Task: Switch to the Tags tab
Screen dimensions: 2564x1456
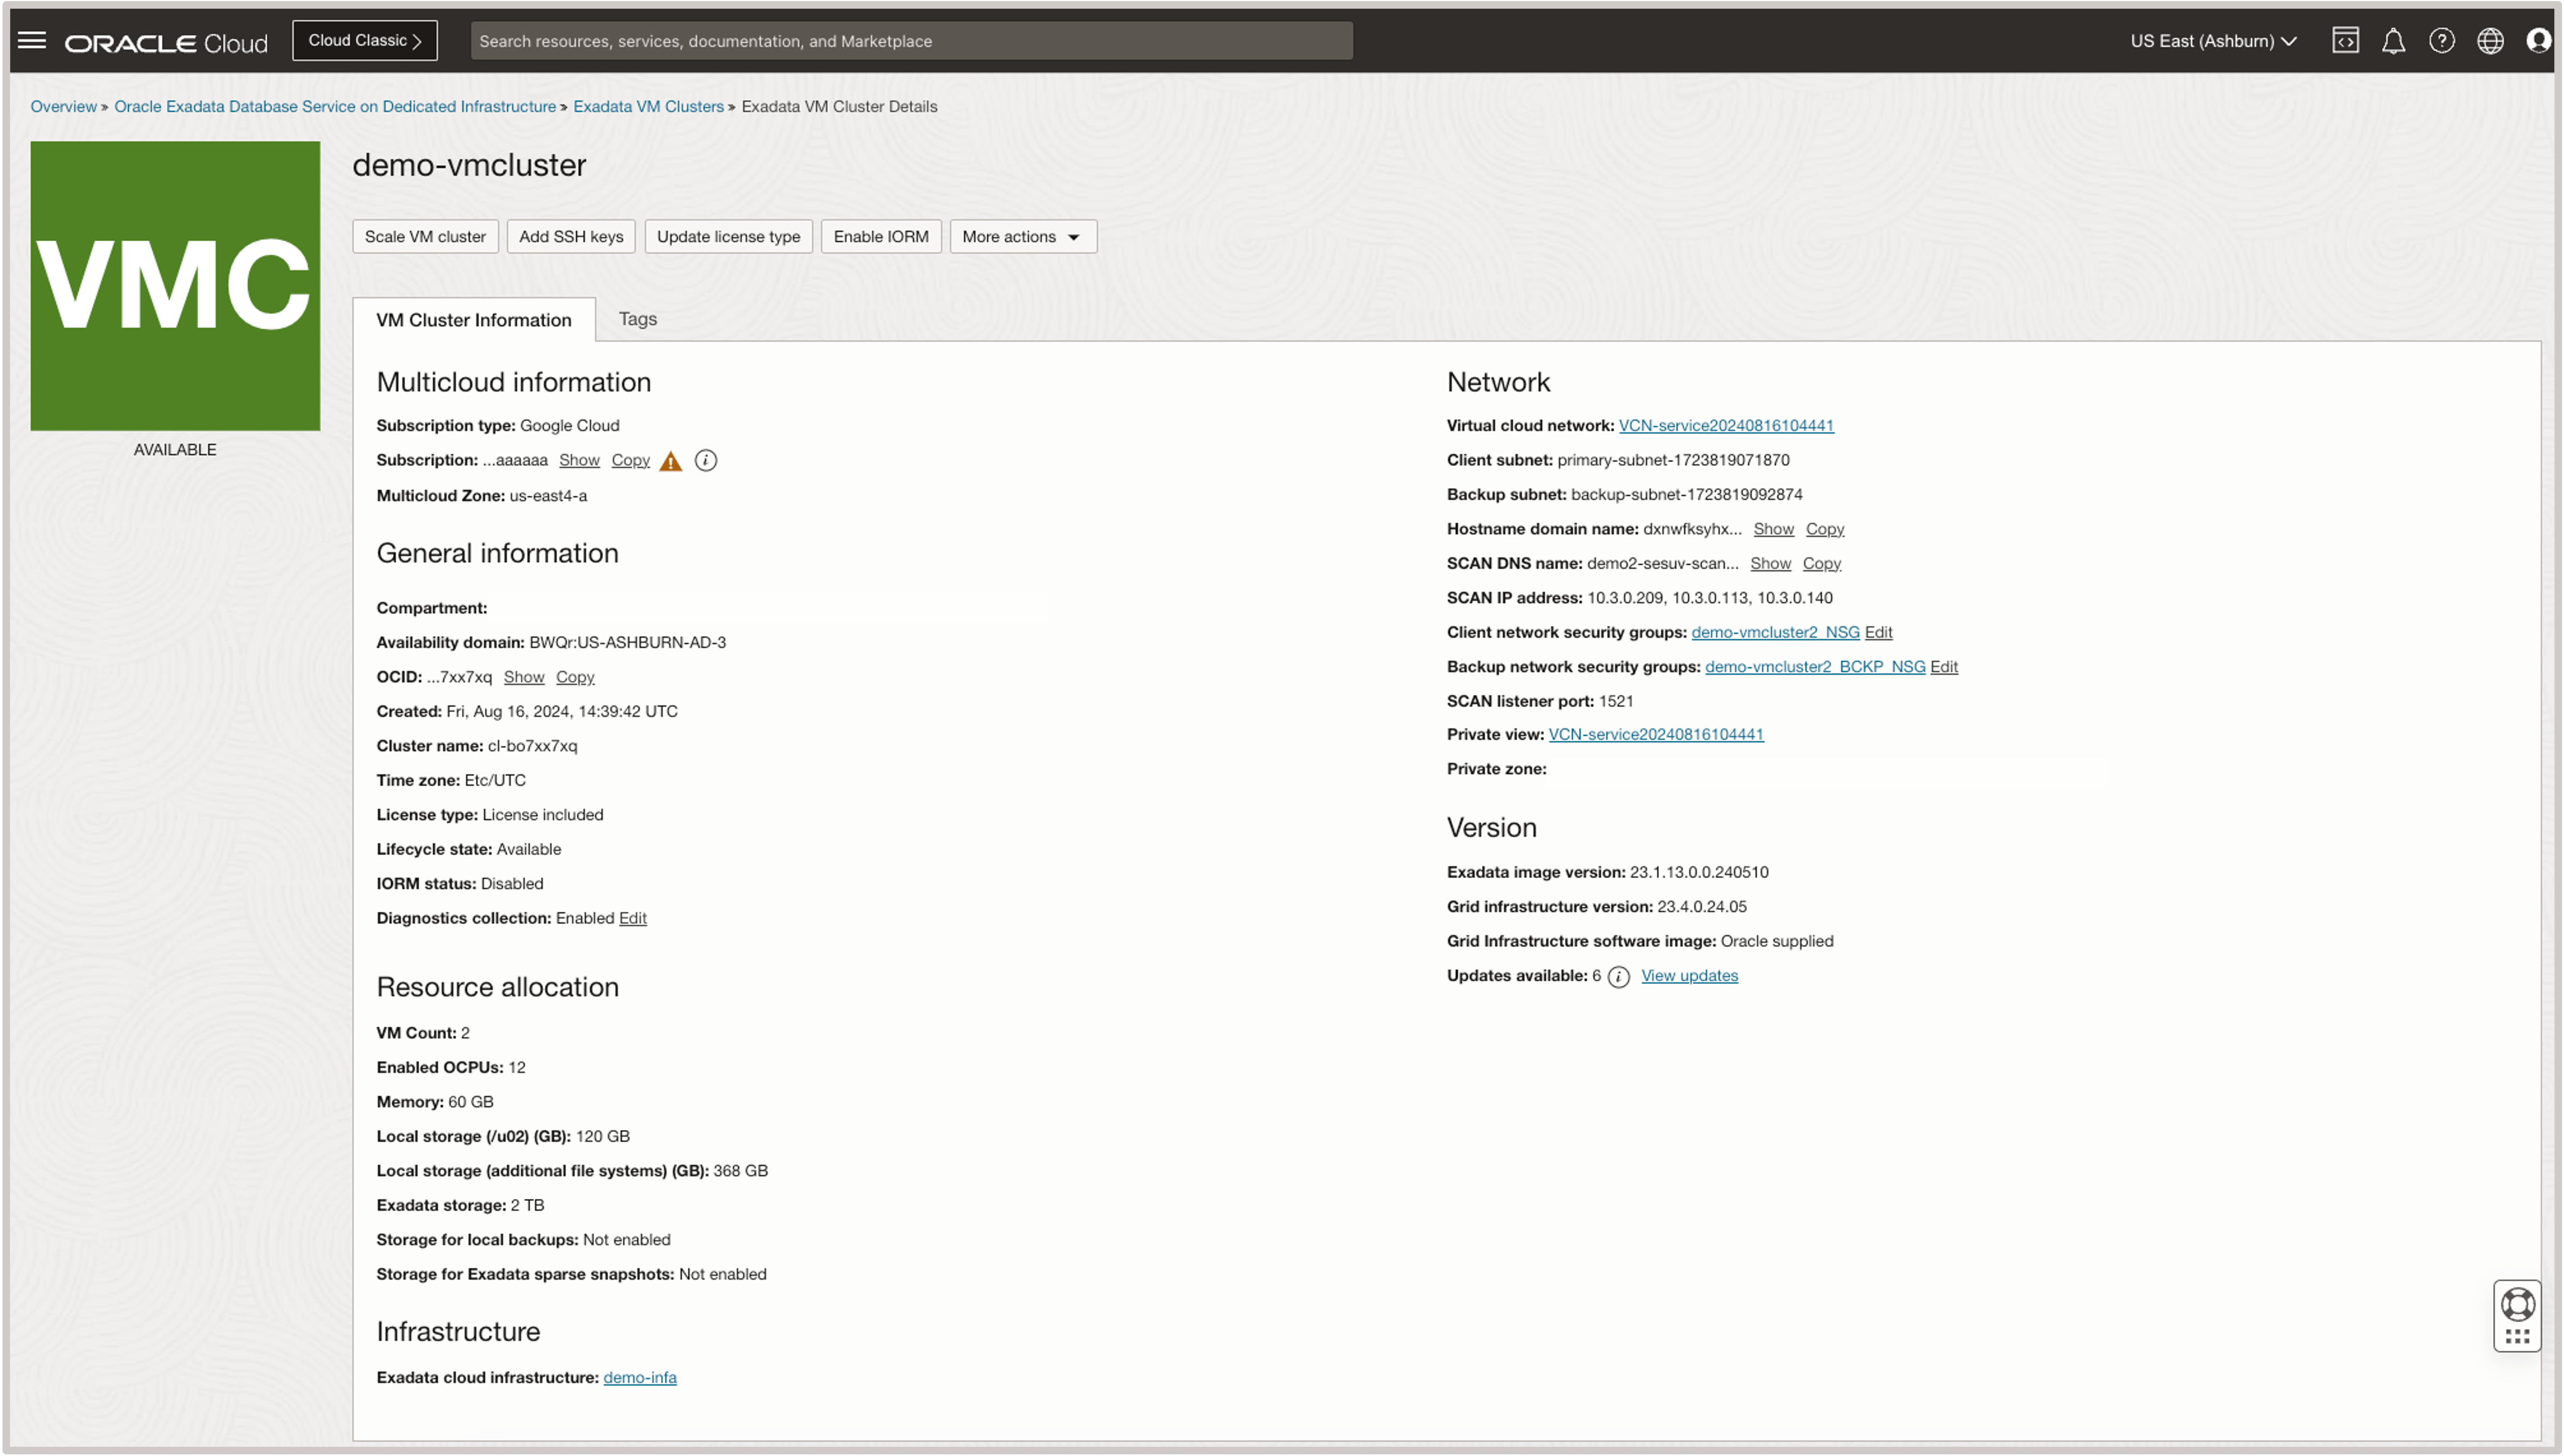Action: tap(637, 319)
